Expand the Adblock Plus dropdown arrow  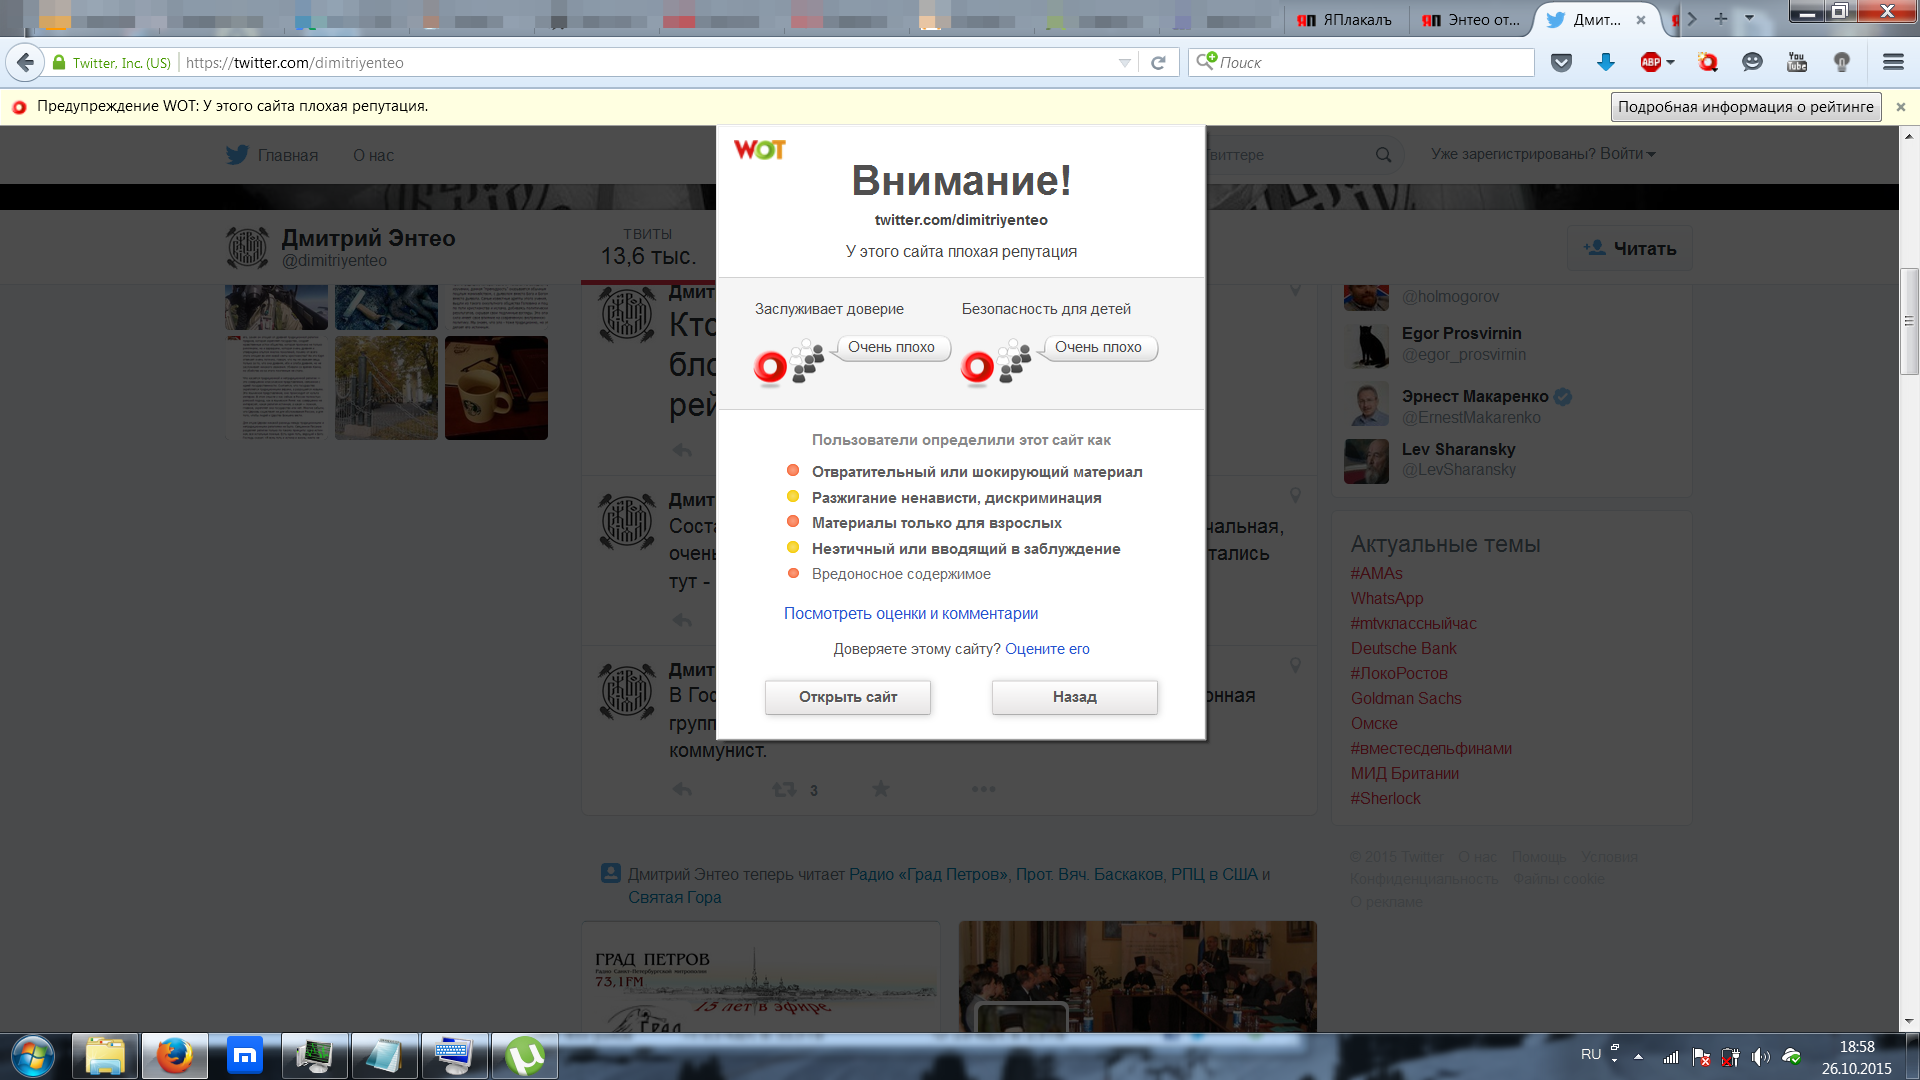pyautogui.click(x=1670, y=63)
